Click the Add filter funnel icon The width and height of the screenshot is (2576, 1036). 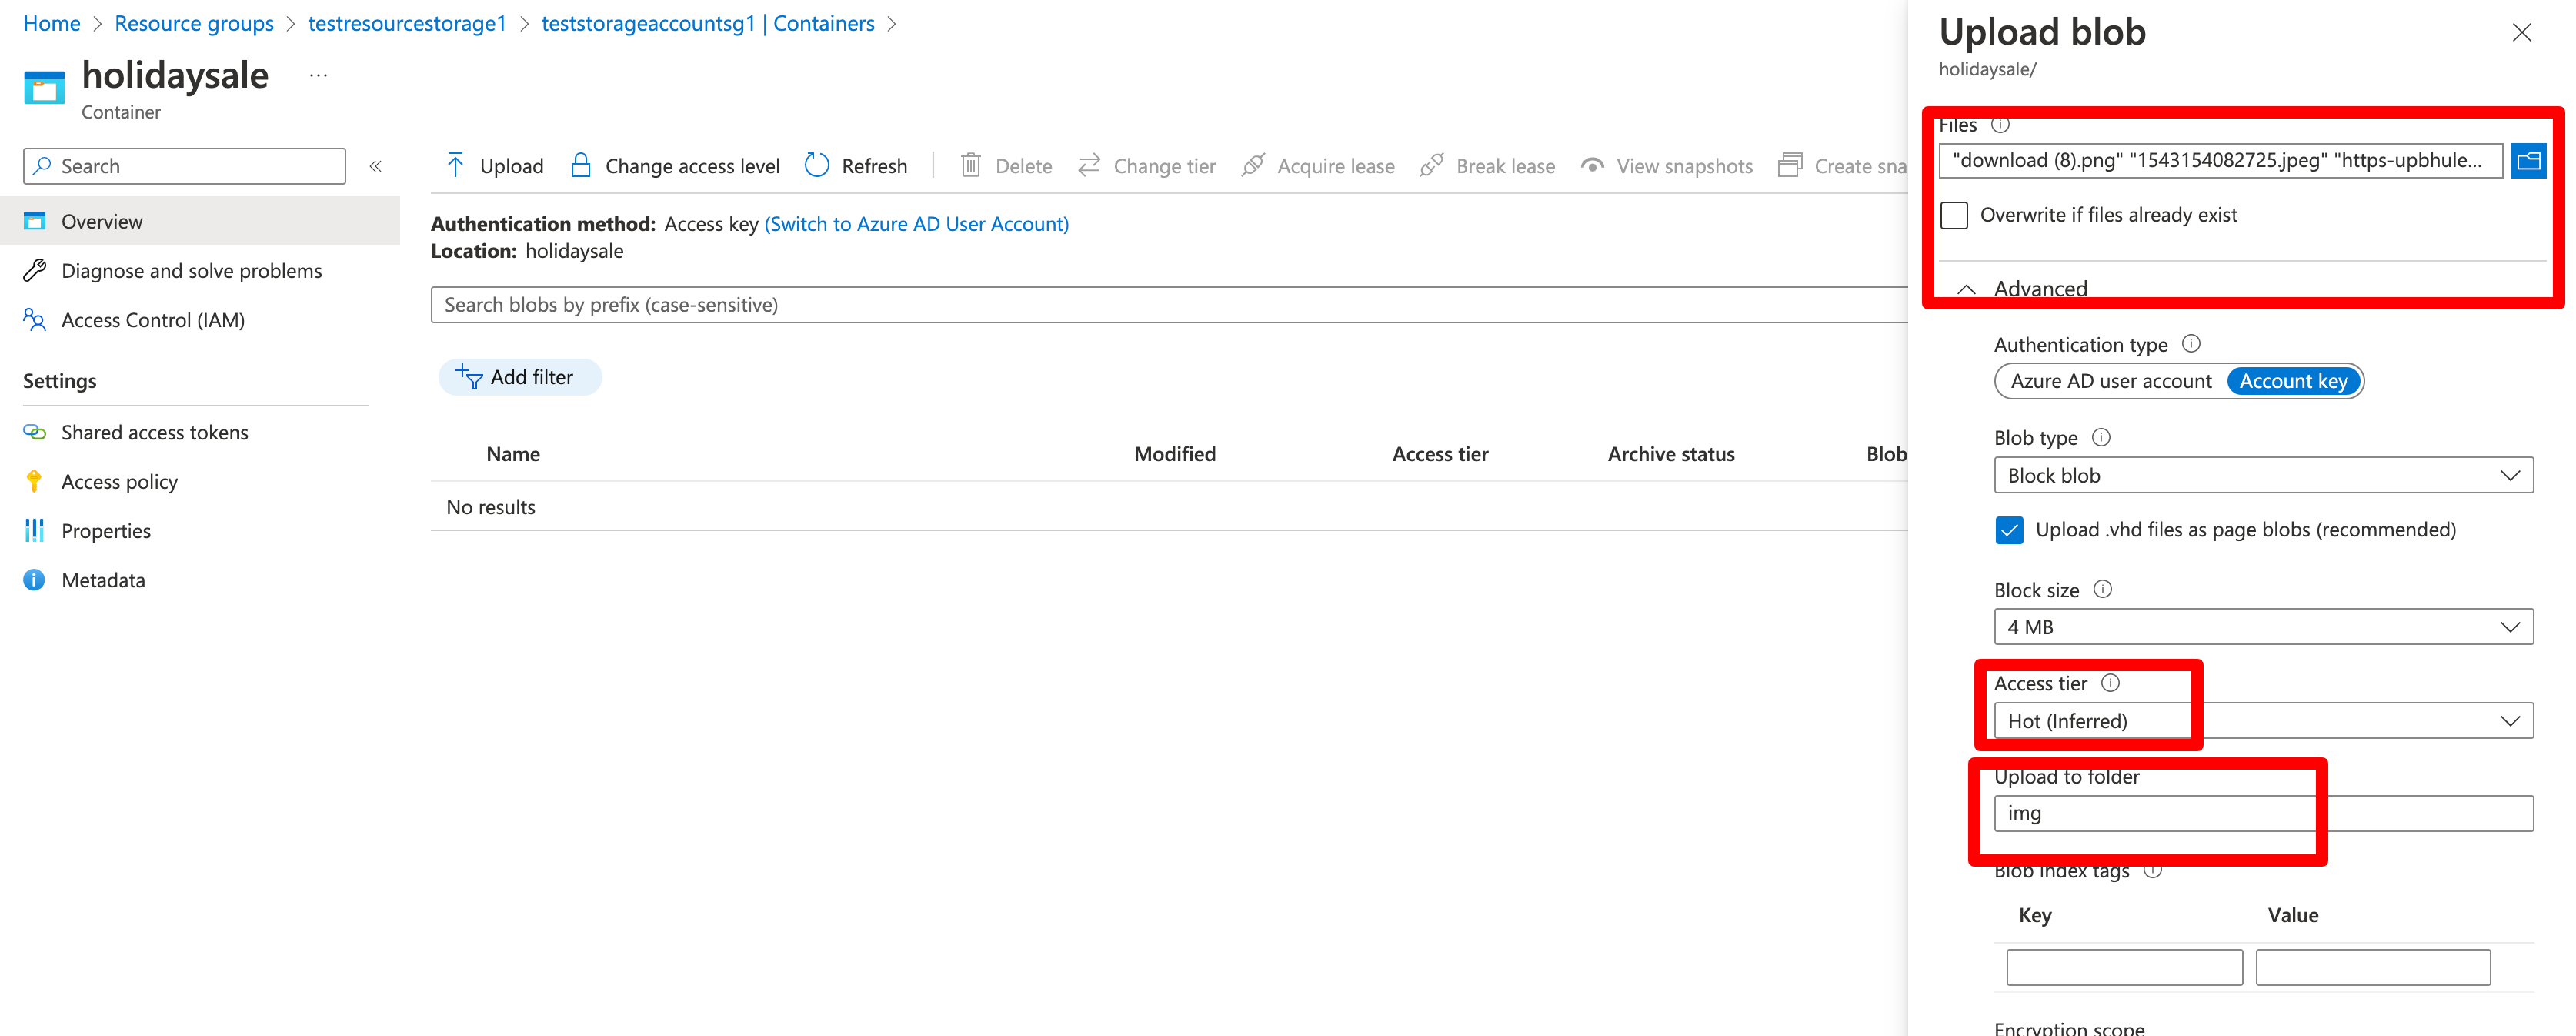(469, 377)
